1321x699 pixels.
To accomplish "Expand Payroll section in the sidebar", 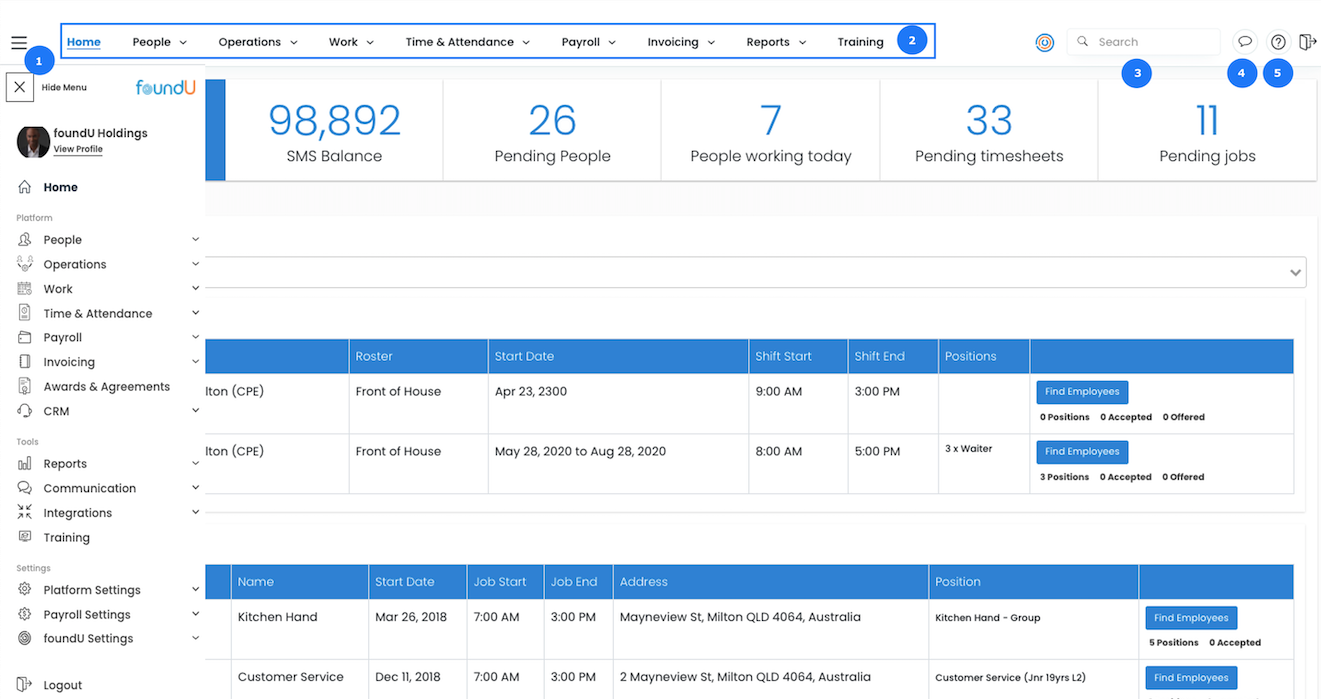I will (x=195, y=338).
